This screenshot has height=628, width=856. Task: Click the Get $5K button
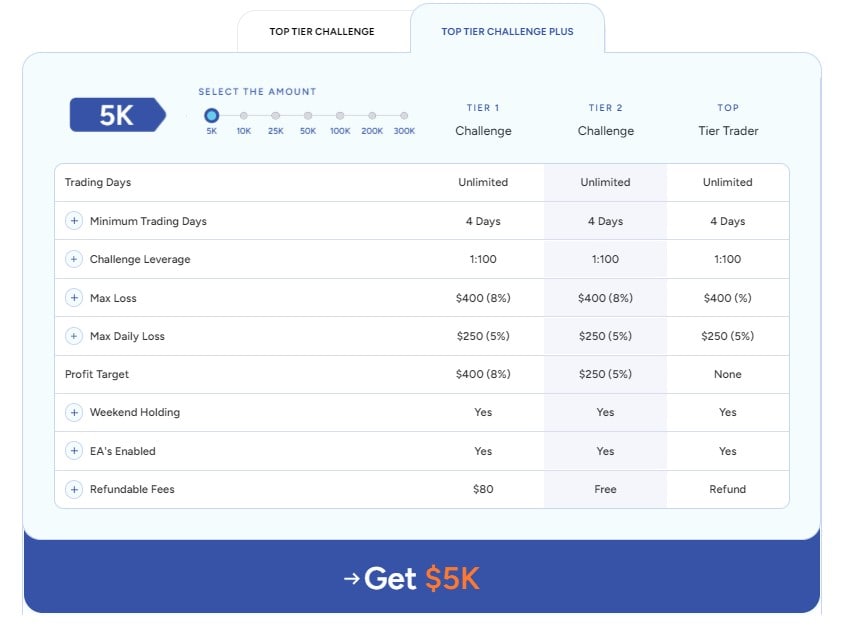coord(421,578)
